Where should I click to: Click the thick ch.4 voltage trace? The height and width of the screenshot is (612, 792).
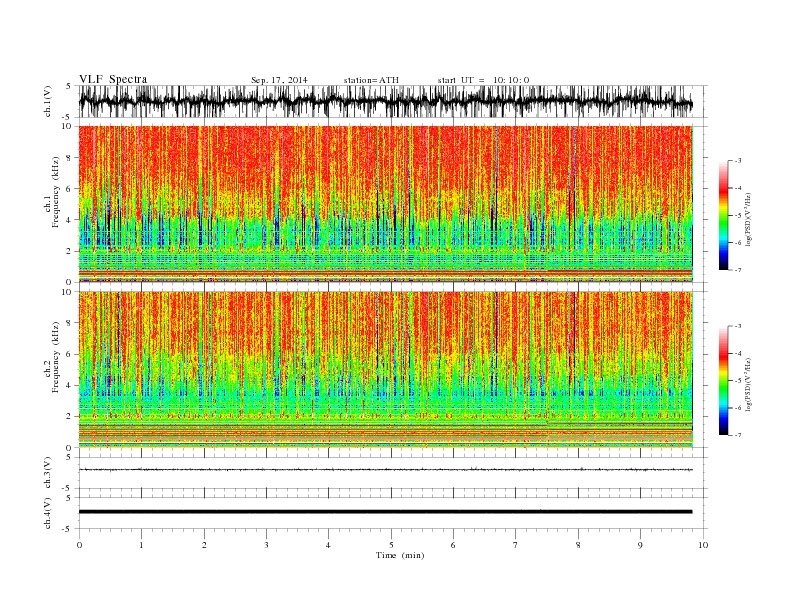click(385, 512)
